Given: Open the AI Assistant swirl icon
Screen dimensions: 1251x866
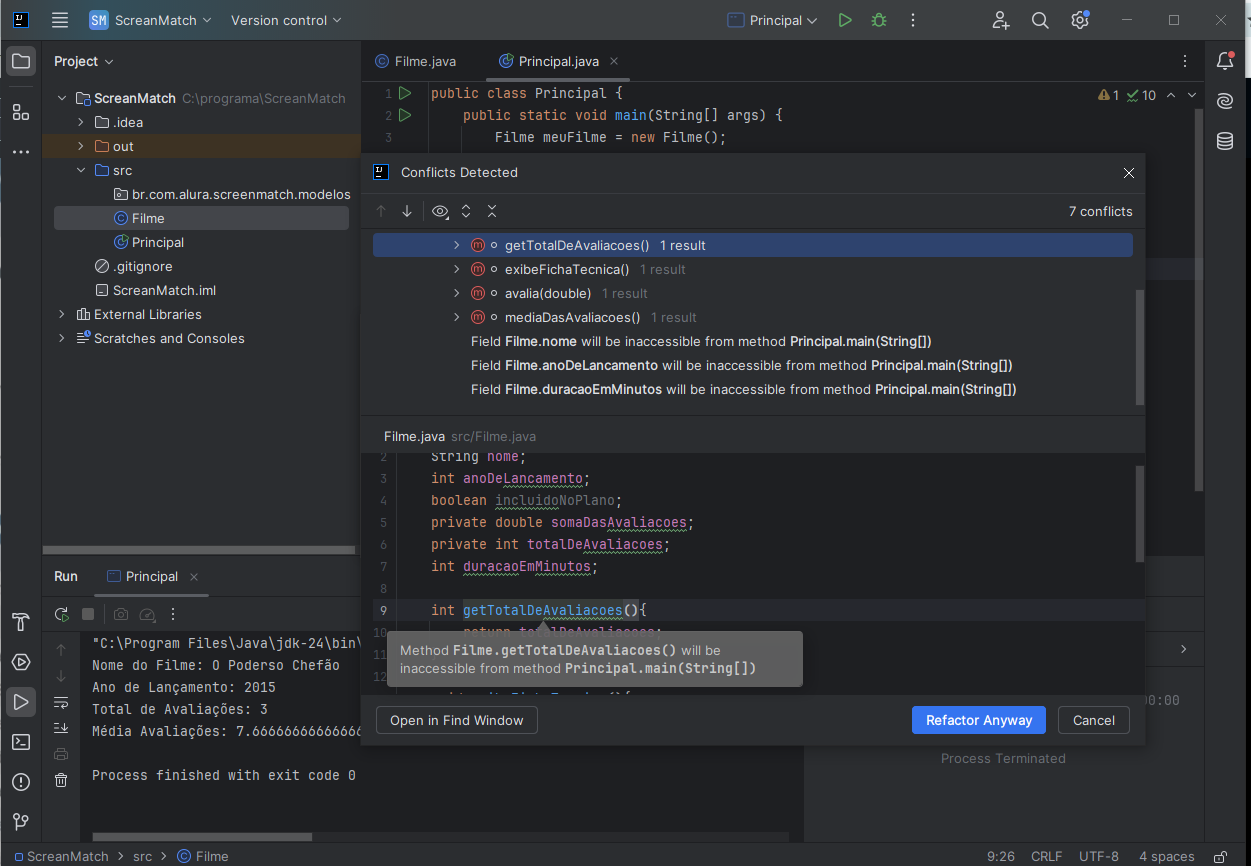Looking at the screenshot, I should pos(1225,101).
